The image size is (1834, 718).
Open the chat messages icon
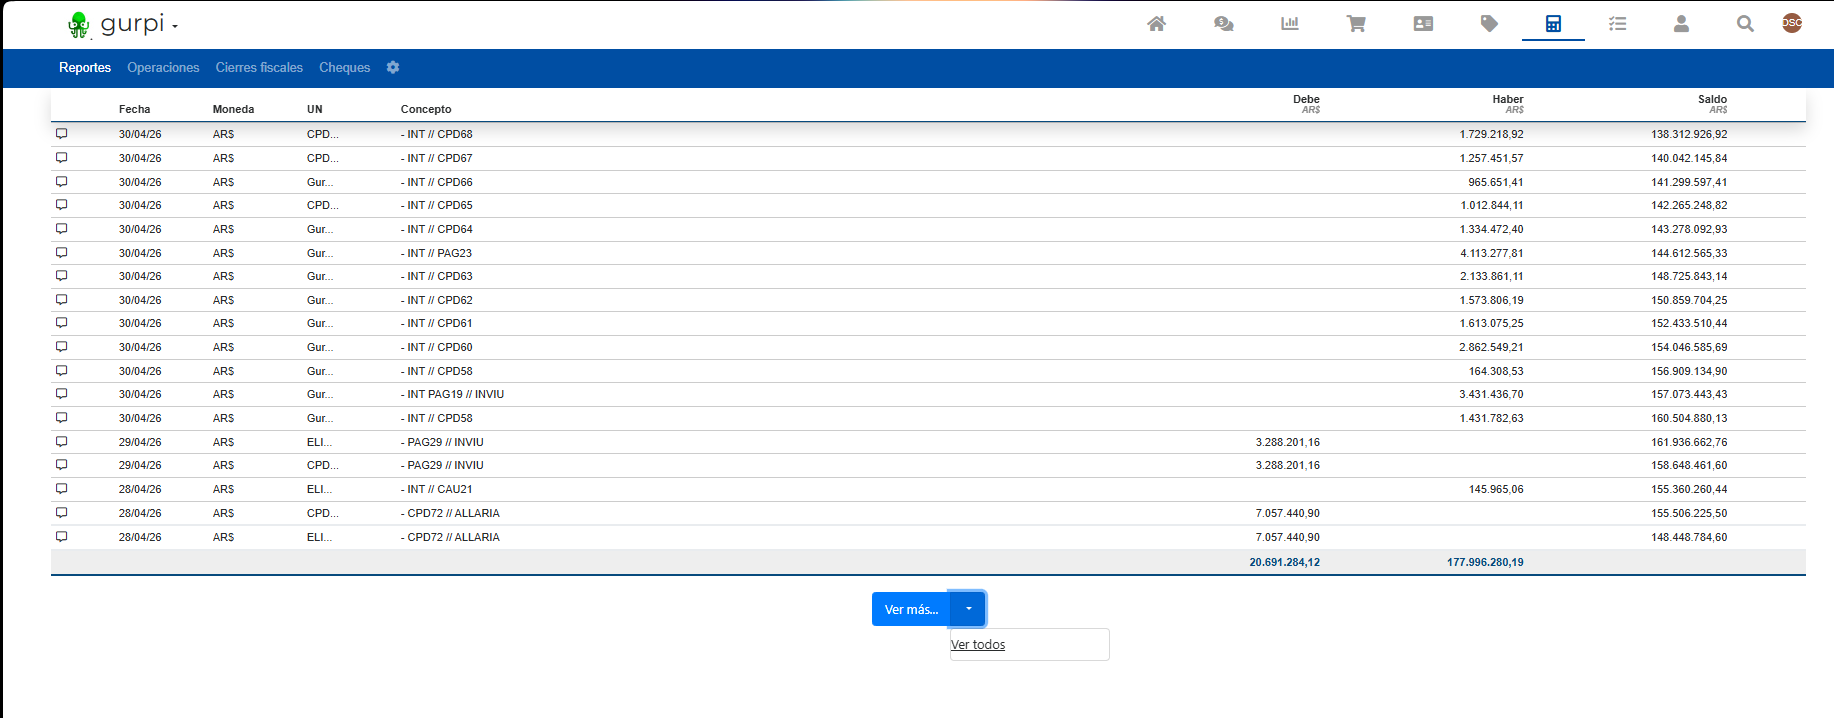(1223, 23)
